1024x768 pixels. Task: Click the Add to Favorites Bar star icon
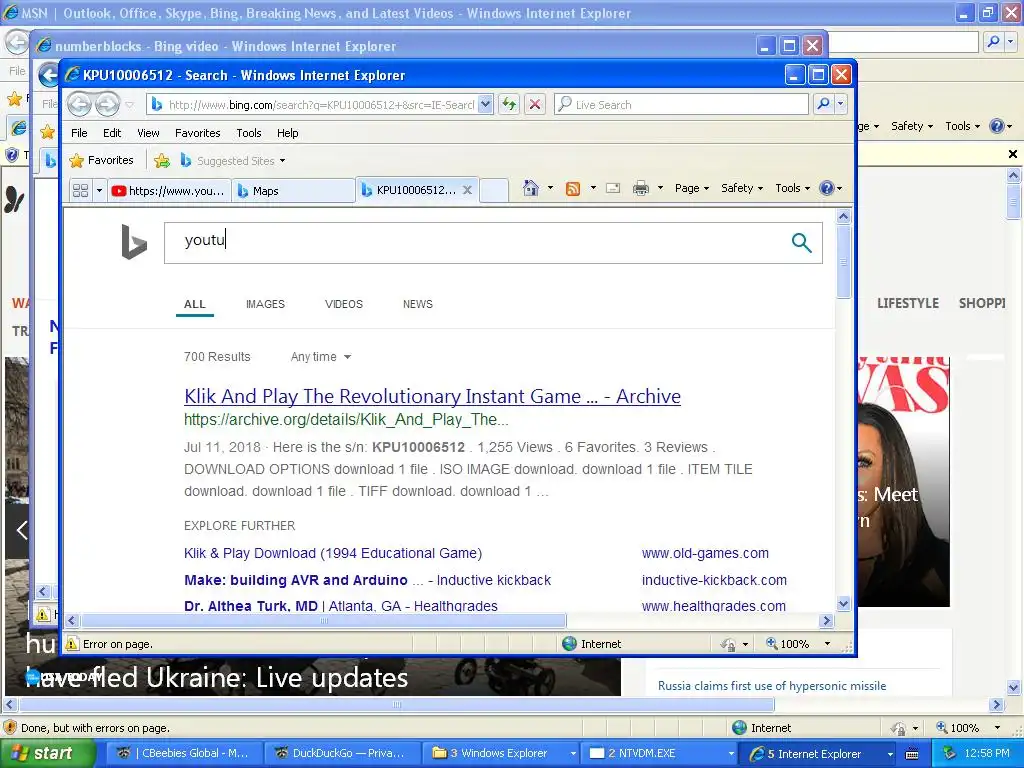(162, 160)
